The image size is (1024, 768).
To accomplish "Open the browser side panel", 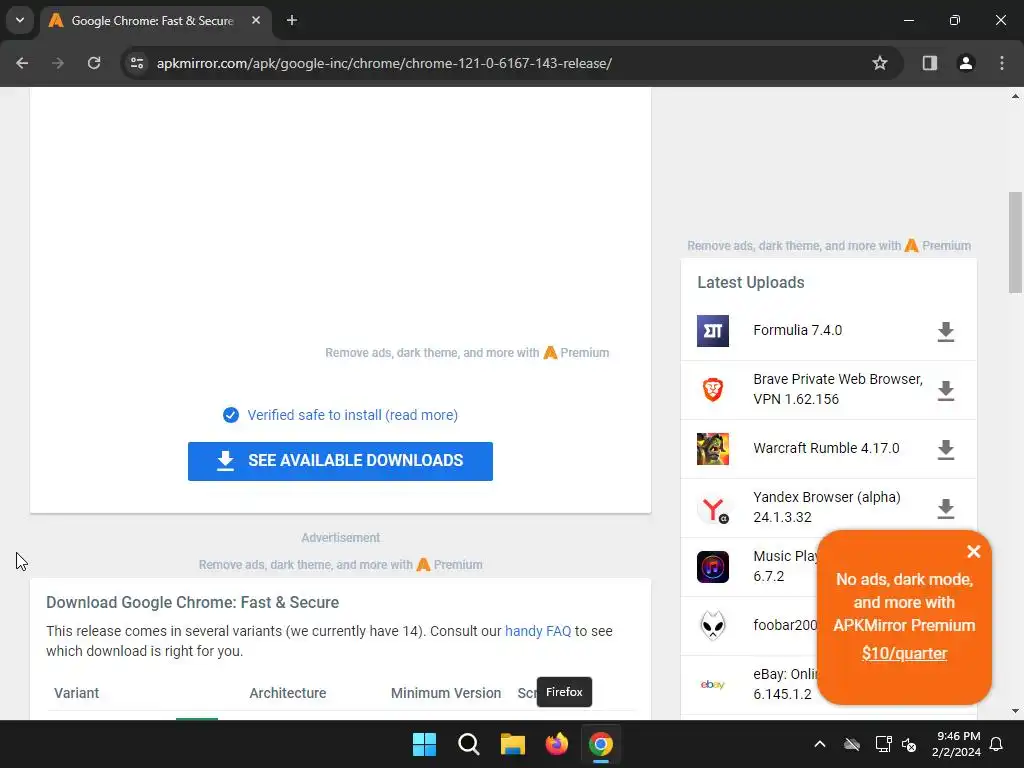I will 929,63.
